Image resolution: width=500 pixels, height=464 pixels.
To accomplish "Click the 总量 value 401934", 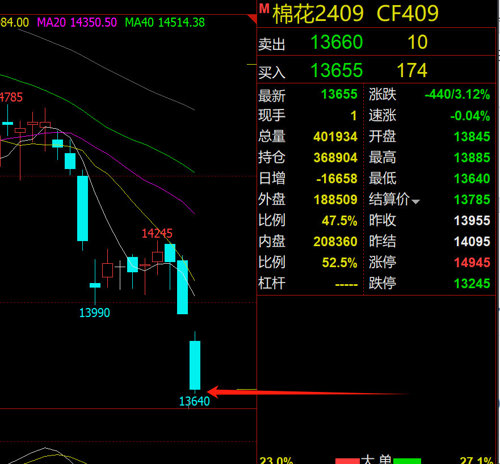I will (x=335, y=137).
